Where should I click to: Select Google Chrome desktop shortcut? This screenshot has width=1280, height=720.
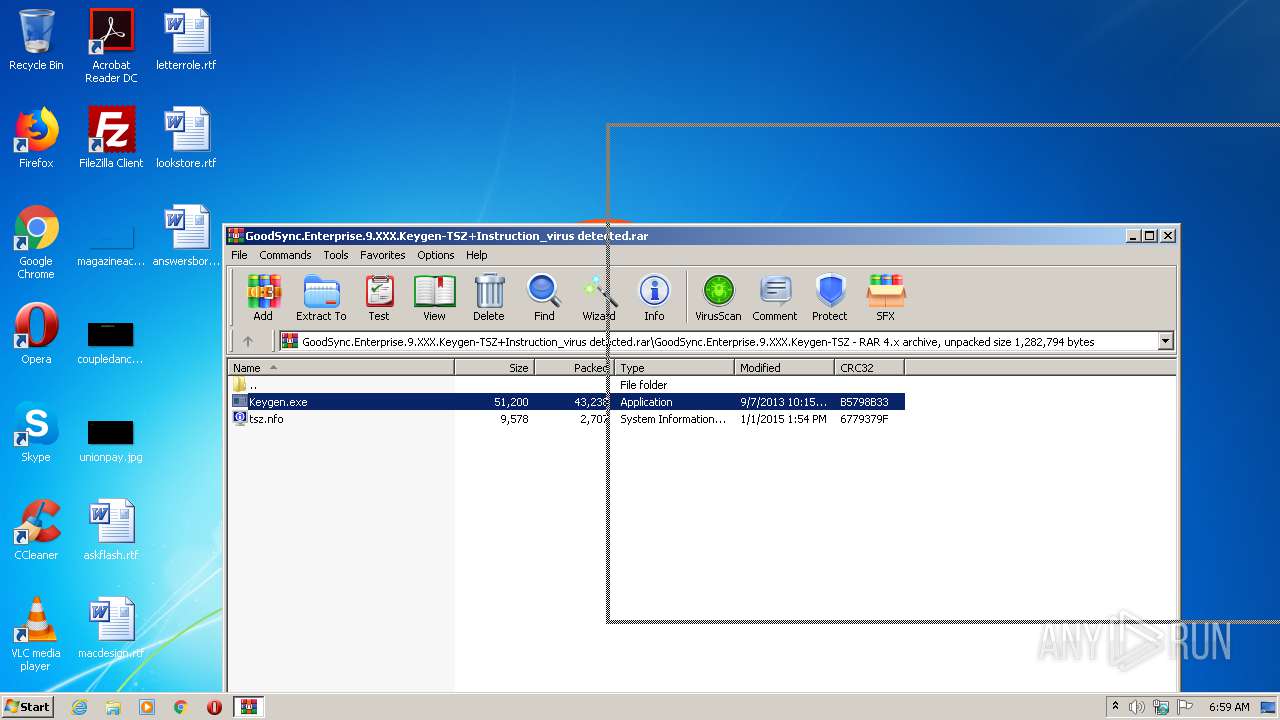coord(36,243)
